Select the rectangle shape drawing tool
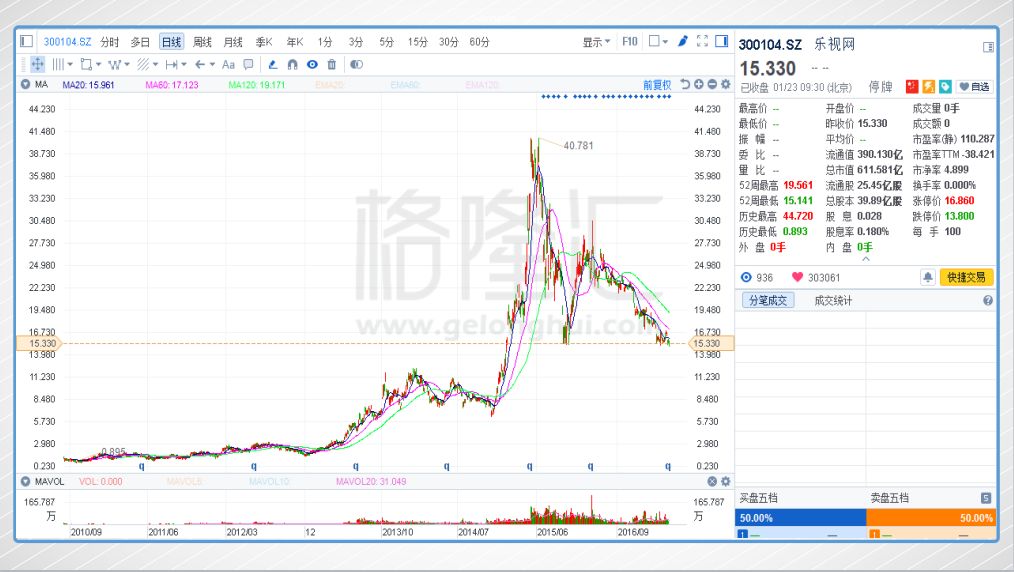 [x=86, y=64]
